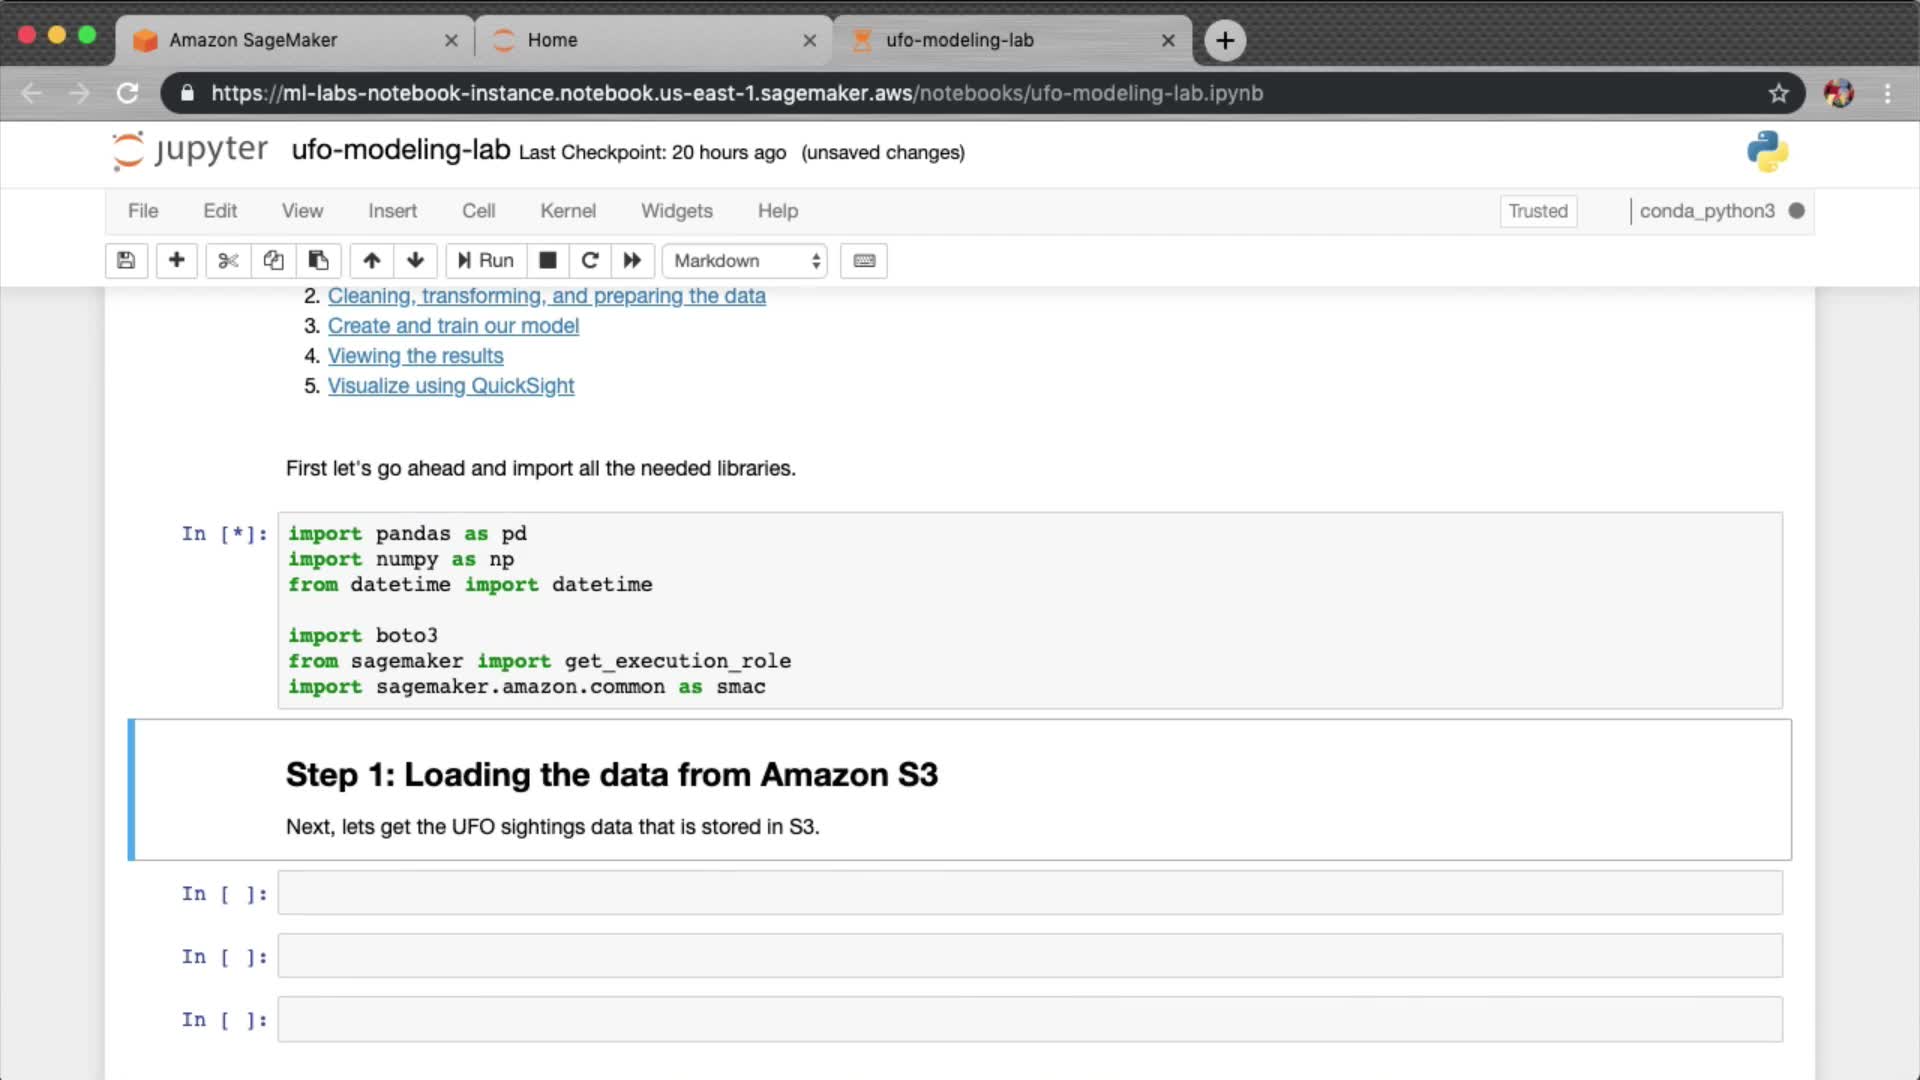Click the first empty code cell
Viewport: 1920px width, 1080px height.
(1029, 893)
